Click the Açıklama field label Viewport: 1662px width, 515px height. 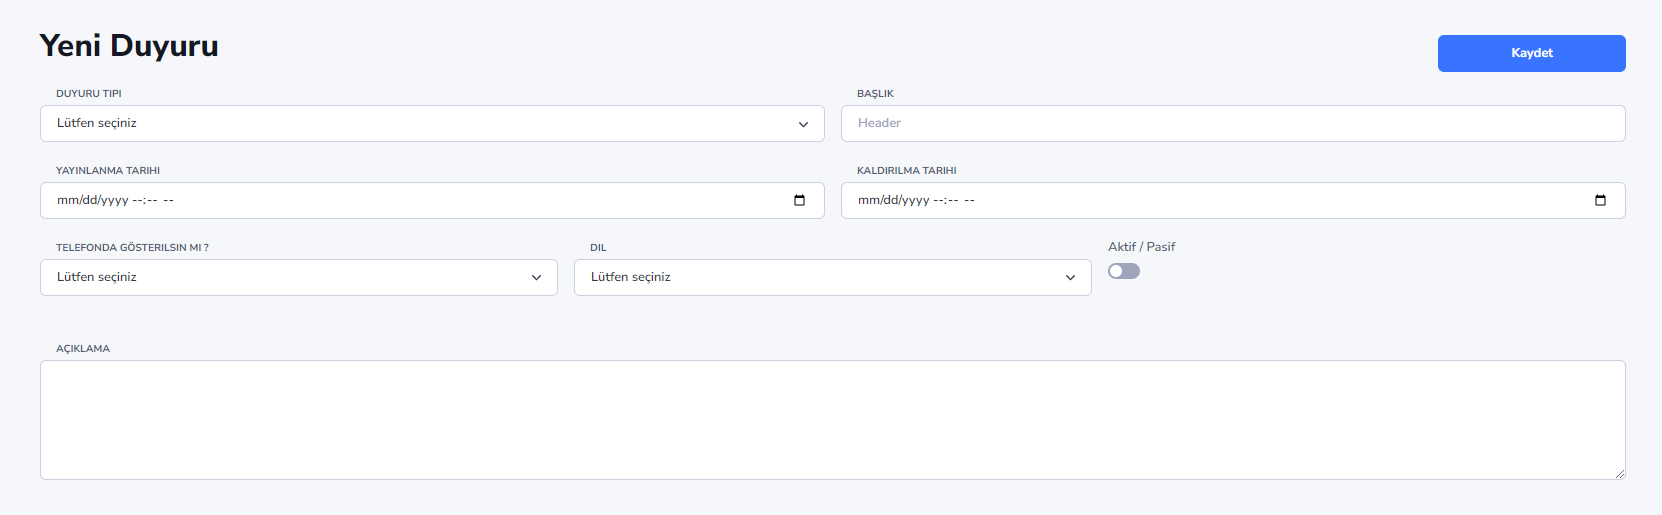point(83,348)
